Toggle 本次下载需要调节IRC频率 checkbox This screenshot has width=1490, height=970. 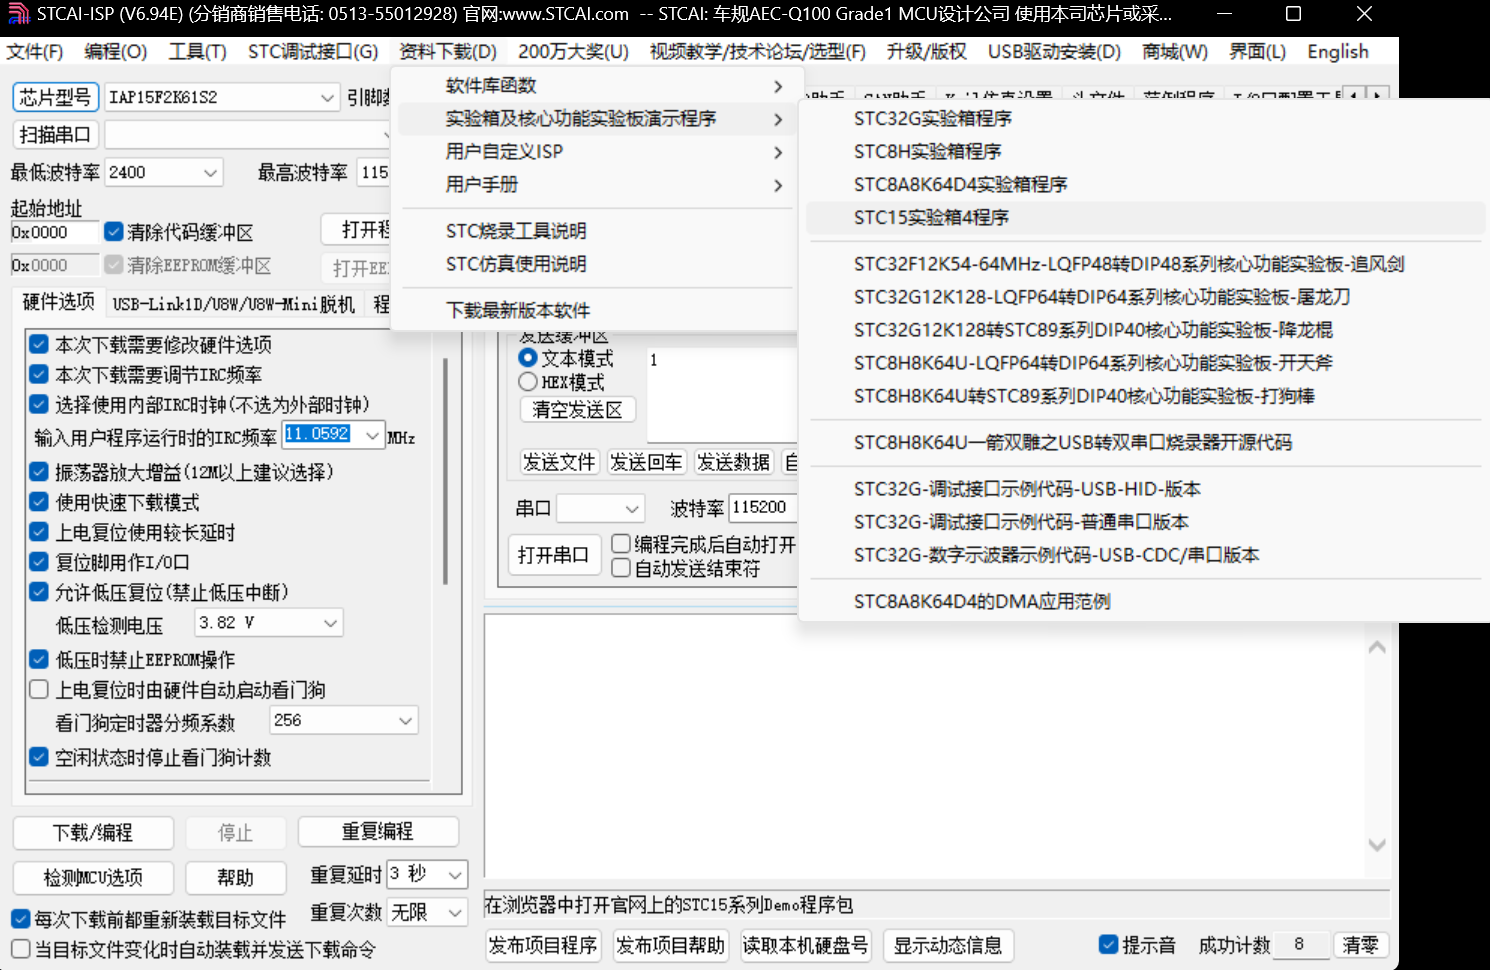pyautogui.click(x=39, y=374)
